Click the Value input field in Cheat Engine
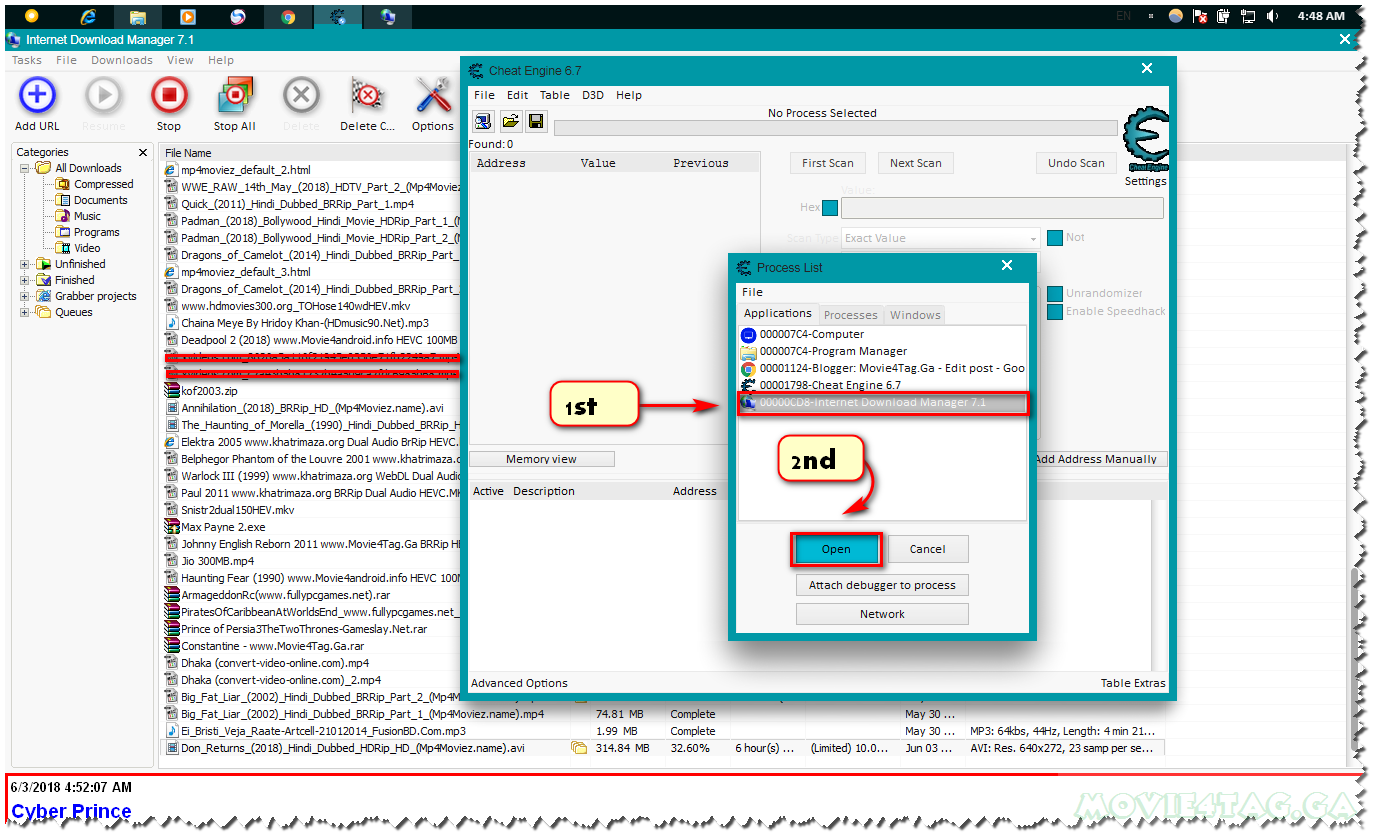 coord(1002,208)
